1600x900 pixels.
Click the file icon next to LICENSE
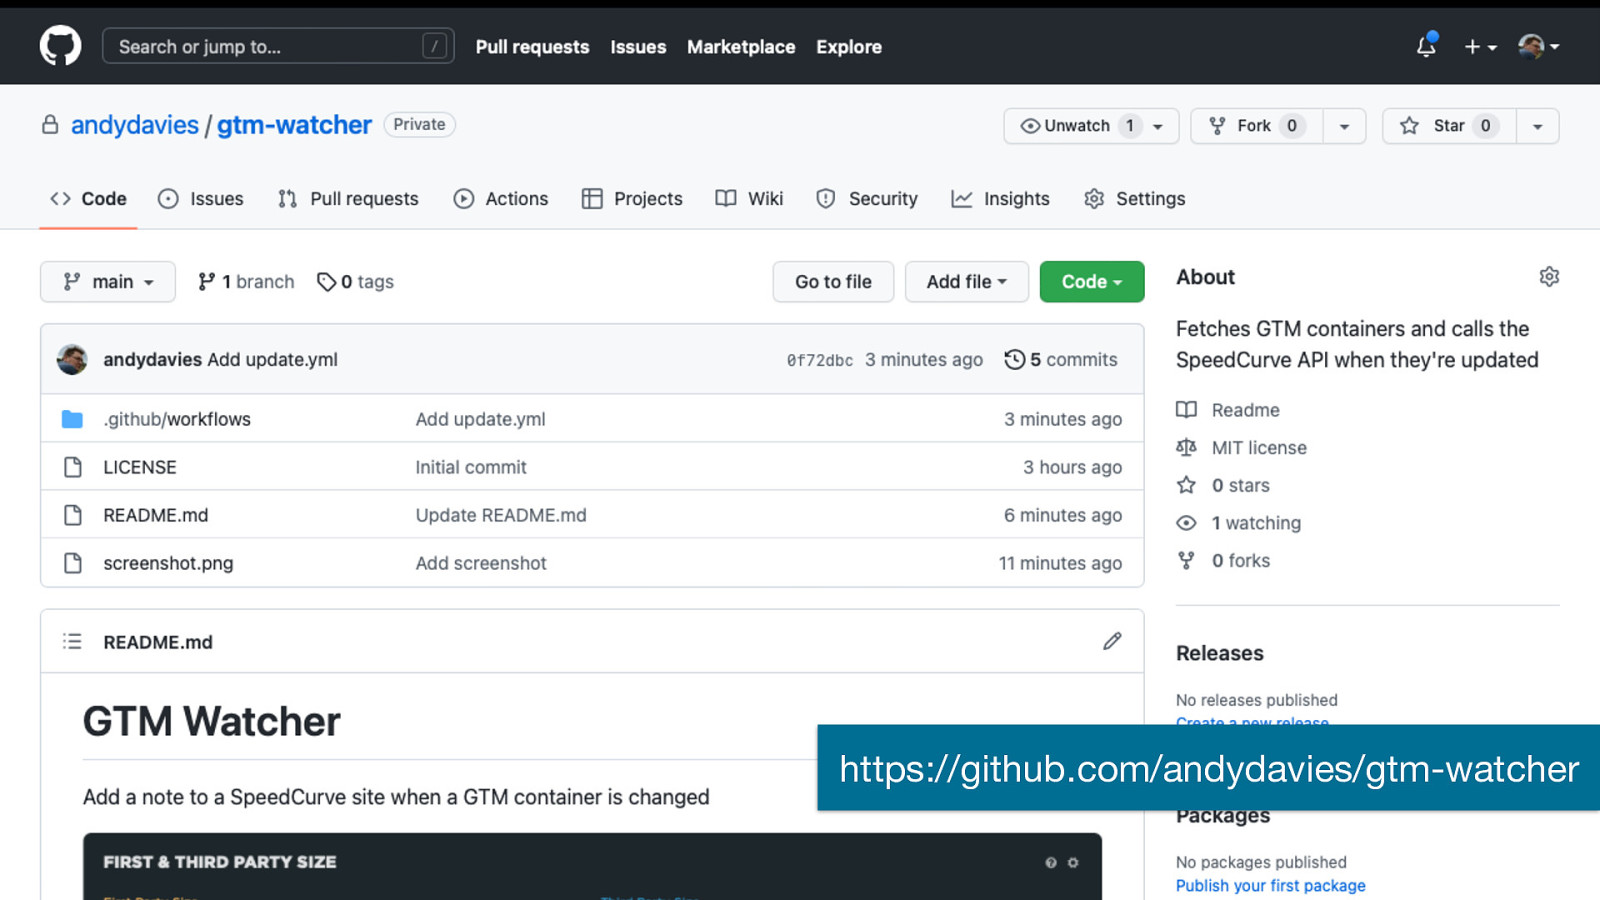tap(72, 467)
